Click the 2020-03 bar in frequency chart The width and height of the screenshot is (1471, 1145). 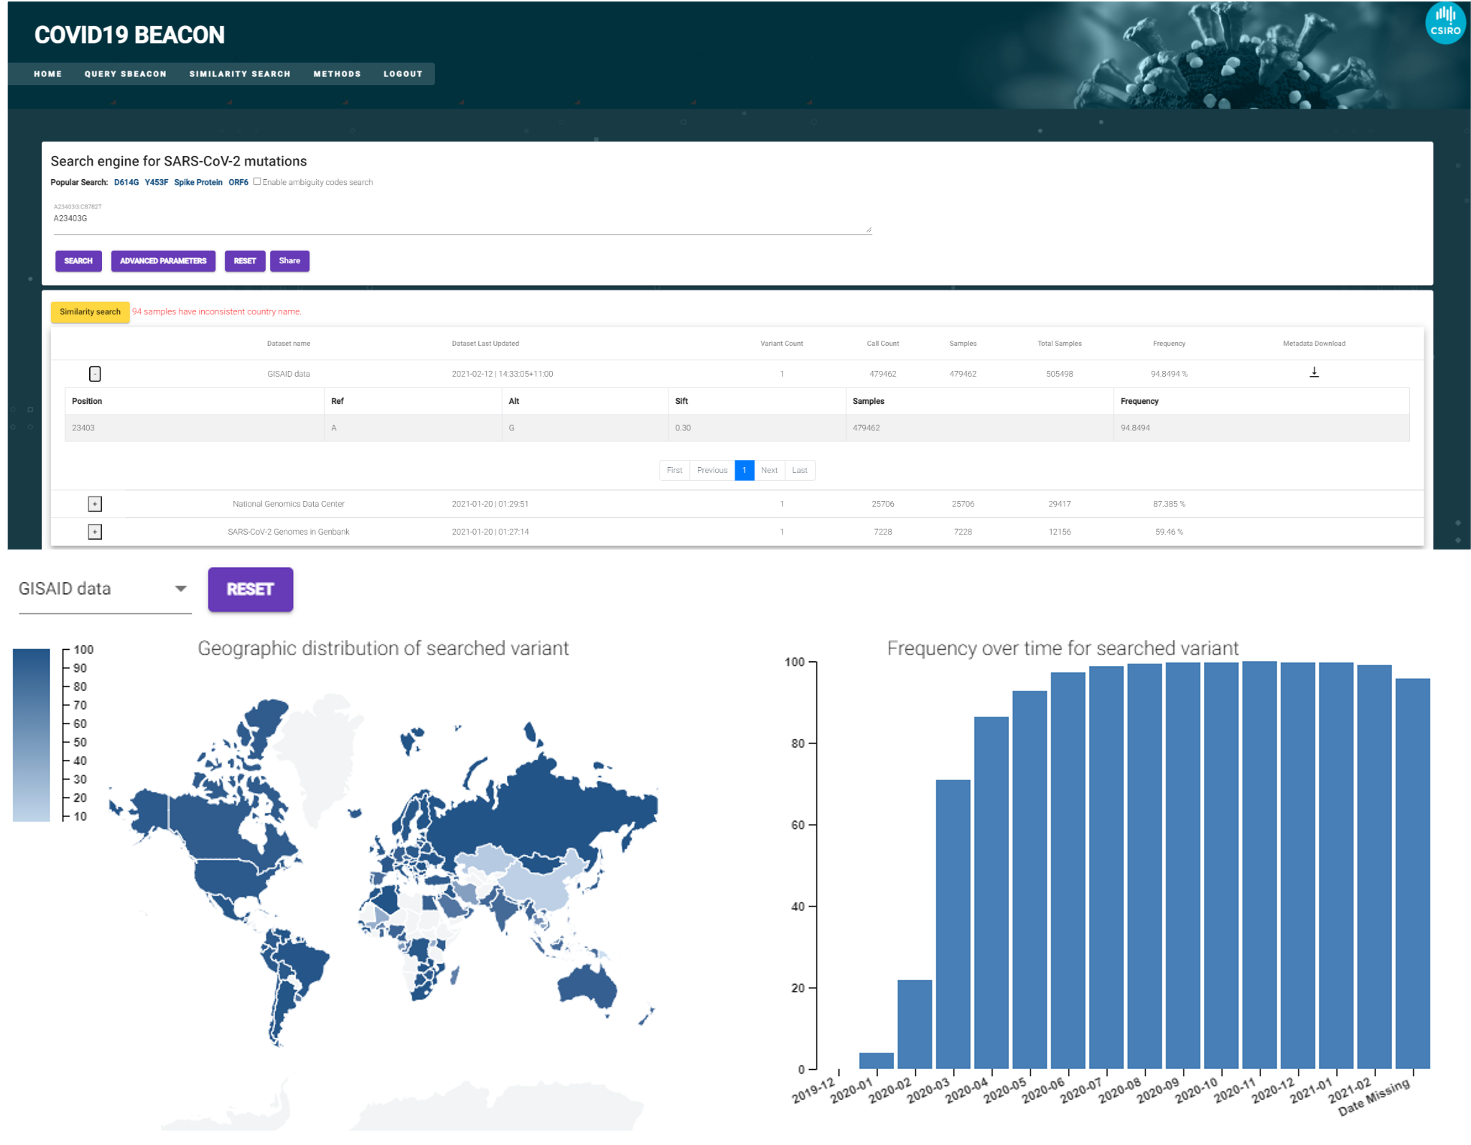tap(953, 923)
